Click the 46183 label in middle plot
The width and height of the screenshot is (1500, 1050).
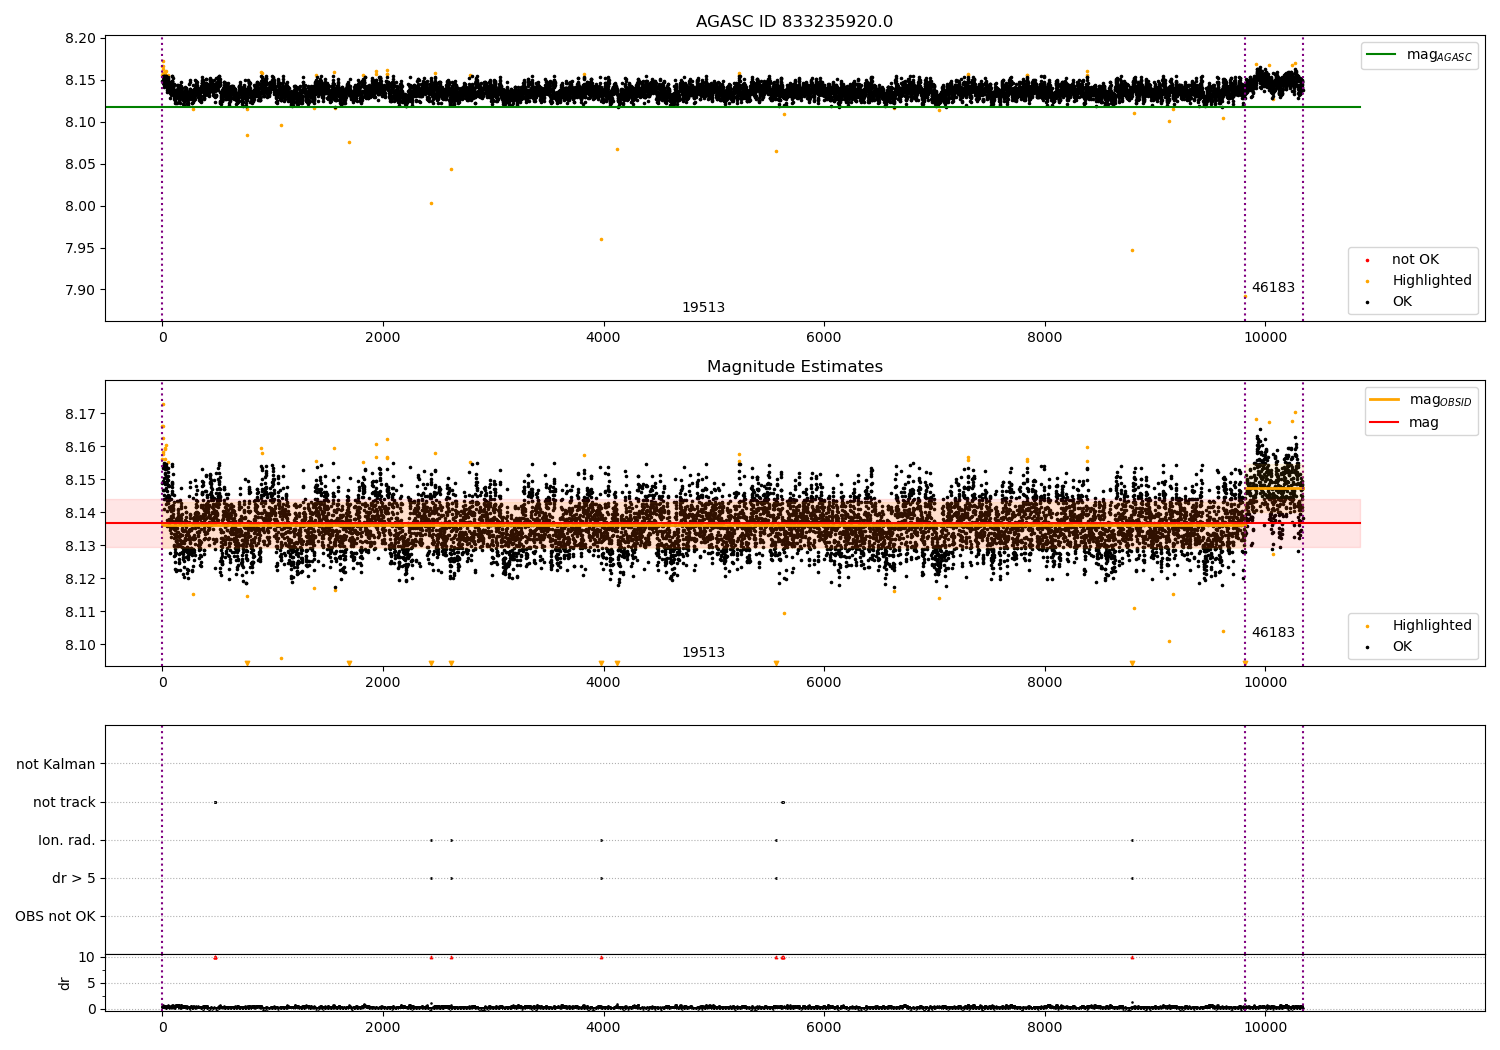tap(1273, 633)
